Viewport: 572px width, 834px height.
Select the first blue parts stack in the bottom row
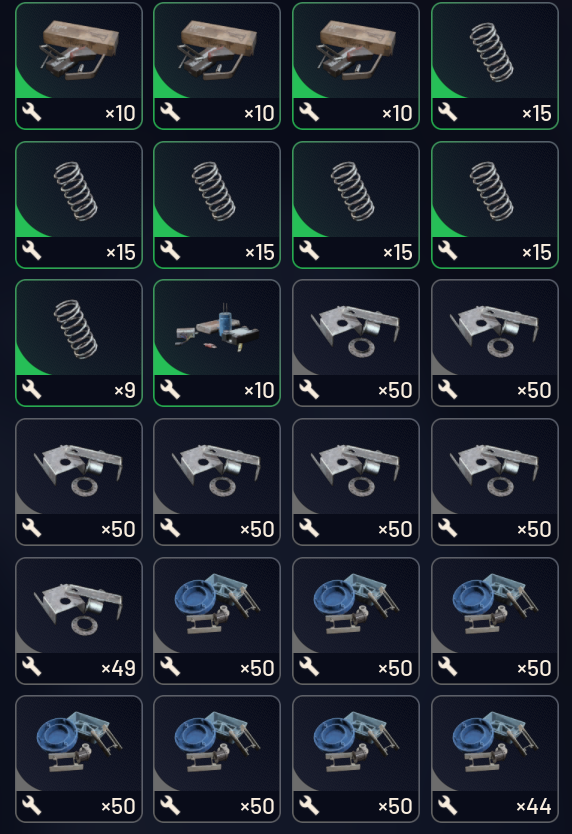pyautogui.click(x=79, y=759)
